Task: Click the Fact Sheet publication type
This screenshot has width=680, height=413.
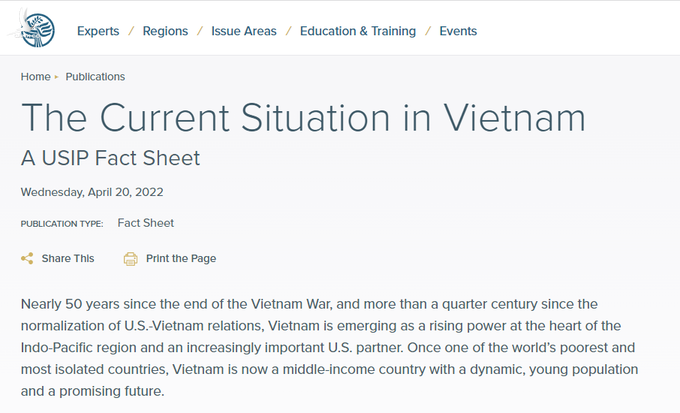Action: click(x=146, y=223)
